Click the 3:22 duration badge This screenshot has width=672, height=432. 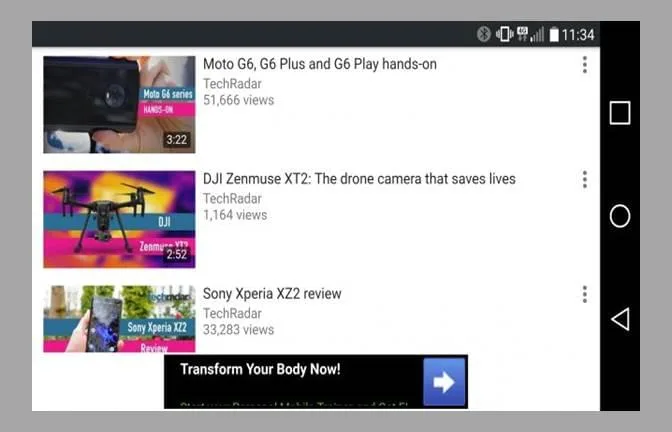point(177,140)
